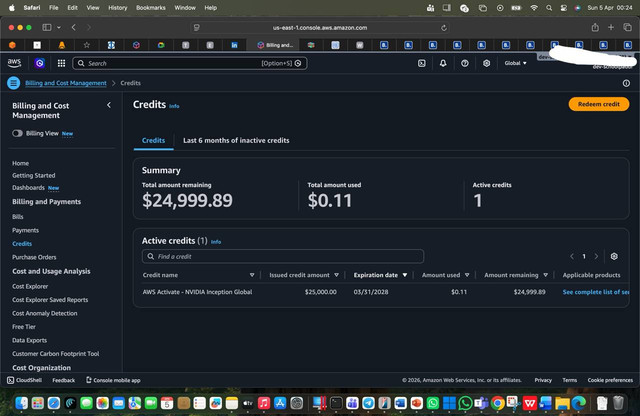Open the Global region dropdown
The width and height of the screenshot is (640, 416).
pyautogui.click(x=515, y=63)
